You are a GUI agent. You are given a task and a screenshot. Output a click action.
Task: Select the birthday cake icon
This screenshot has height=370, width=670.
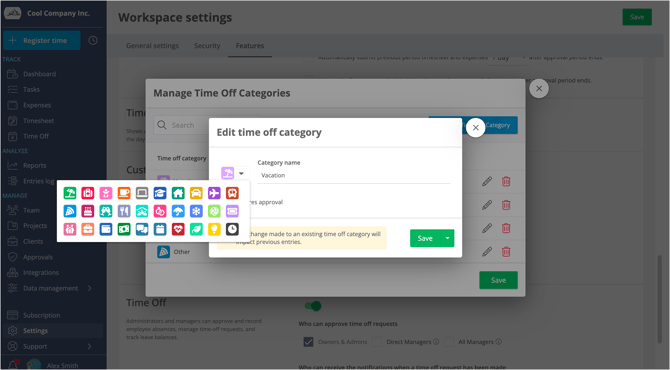[x=88, y=211]
